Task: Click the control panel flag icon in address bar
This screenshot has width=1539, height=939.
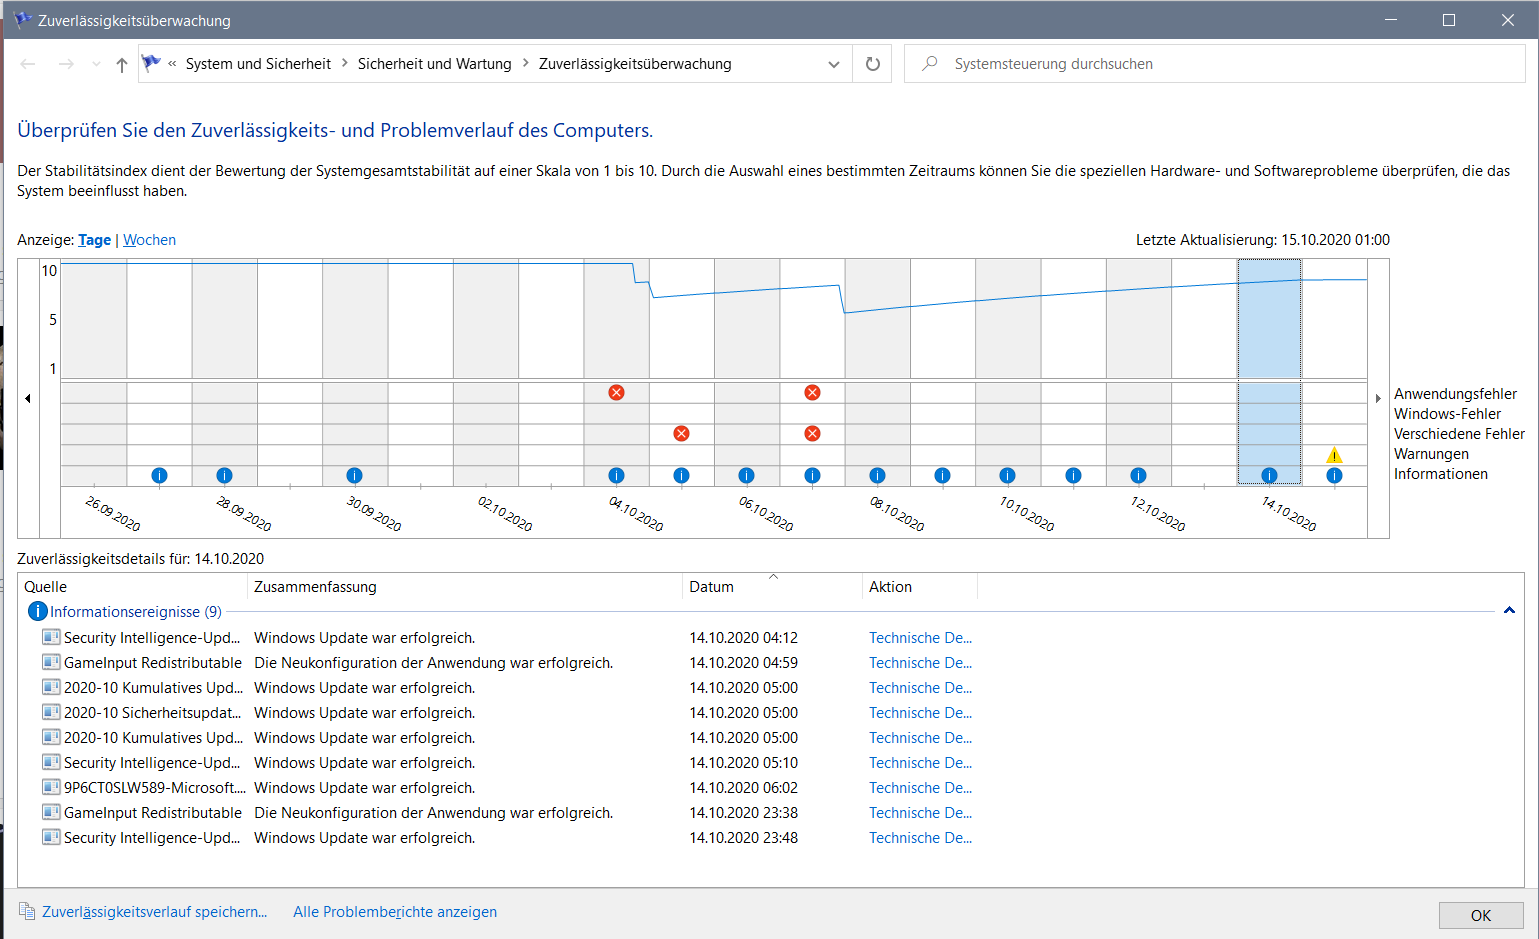Action: click(151, 63)
